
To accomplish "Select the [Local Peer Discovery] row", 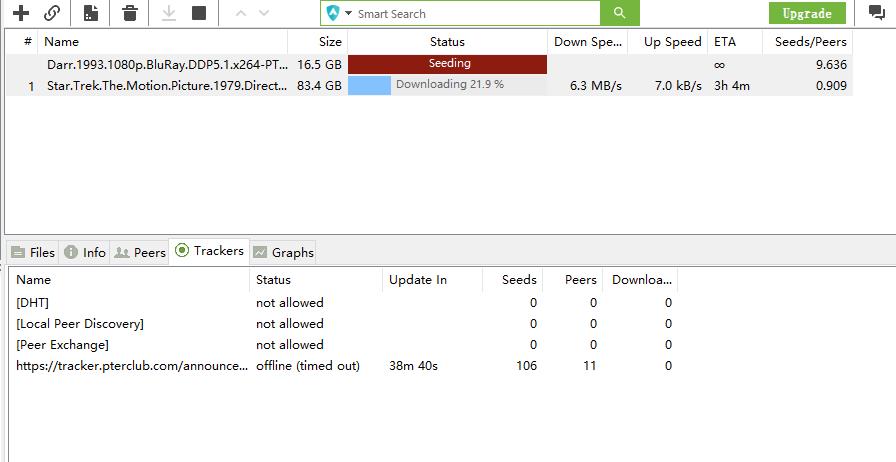I will [344, 324].
